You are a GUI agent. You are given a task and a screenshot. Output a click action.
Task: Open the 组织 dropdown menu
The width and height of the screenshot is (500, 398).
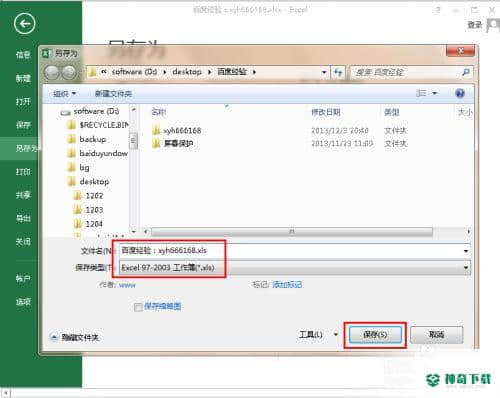[x=65, y=94]
